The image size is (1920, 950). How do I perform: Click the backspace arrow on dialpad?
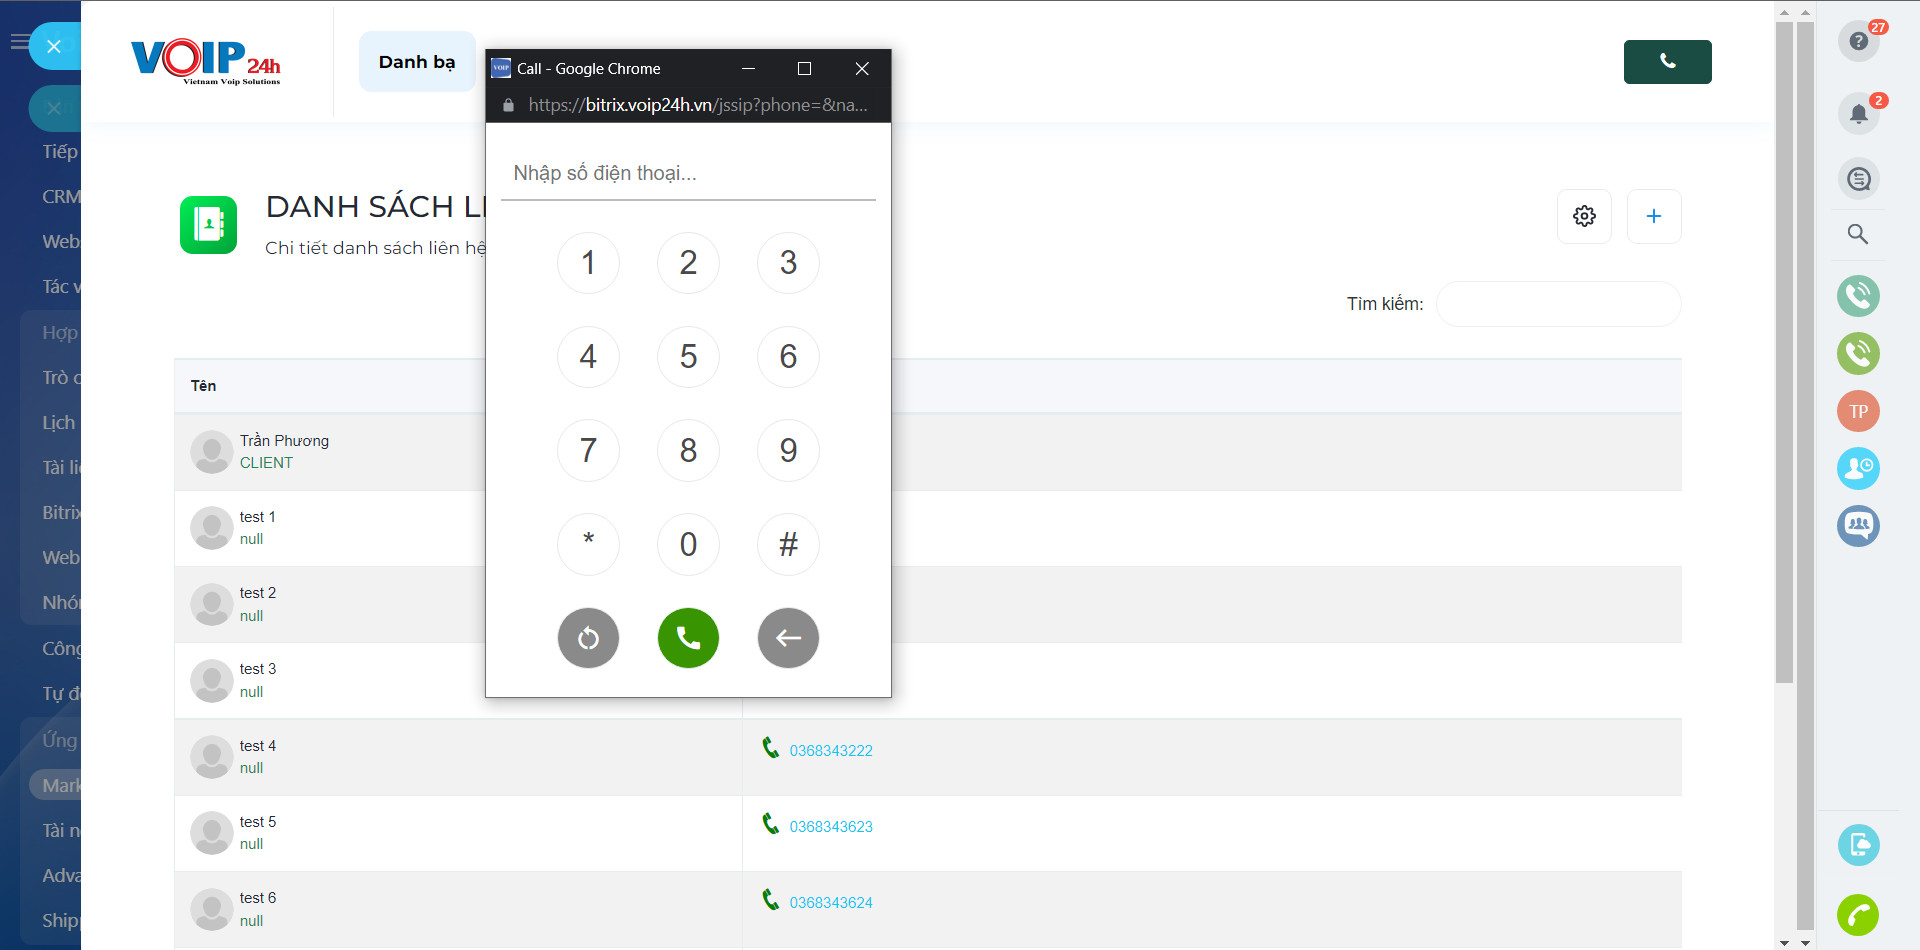[x=788, y=638]
